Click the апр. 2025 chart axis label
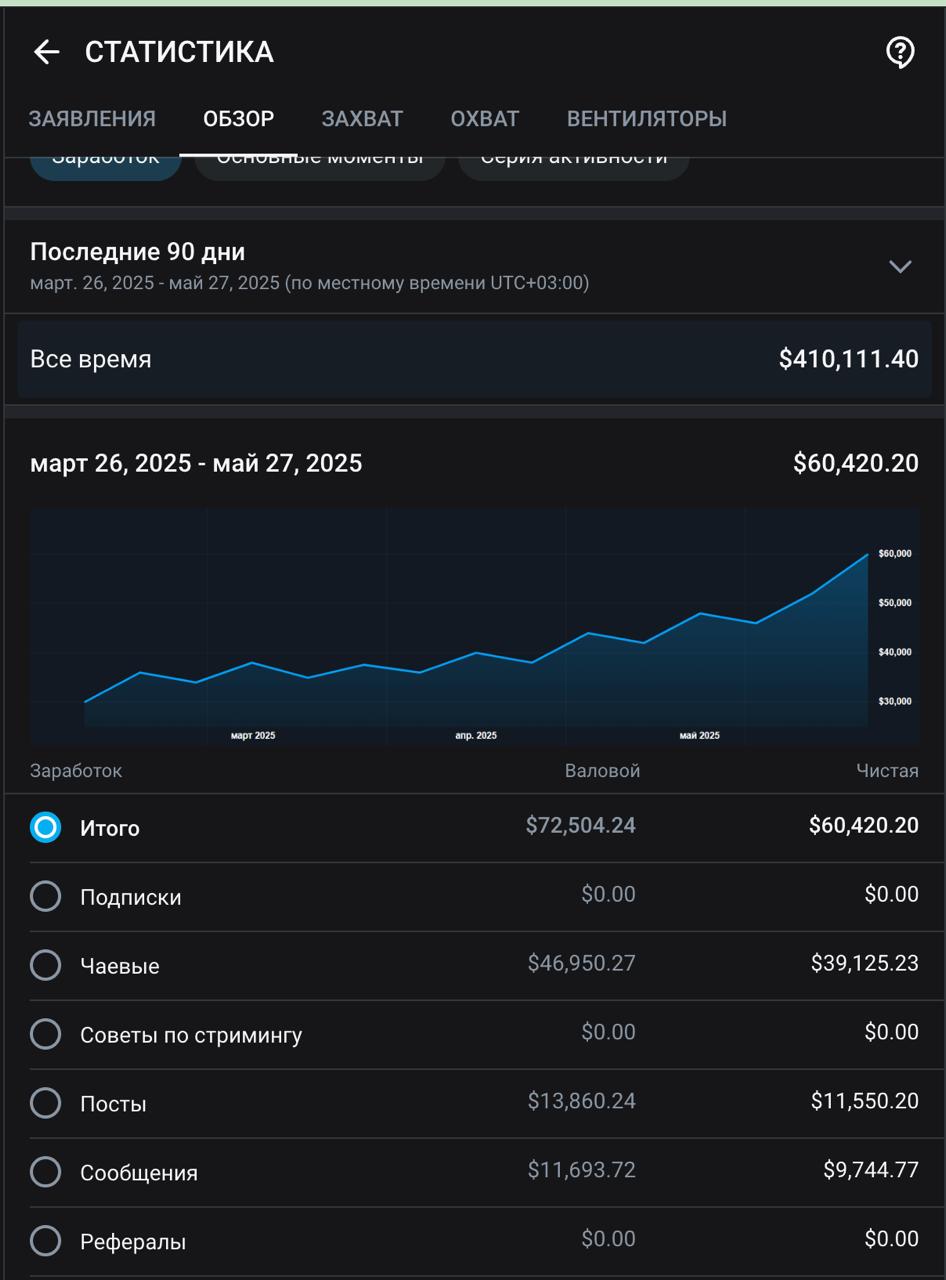This screenshot has width=946, height=1280. (476, 735)
